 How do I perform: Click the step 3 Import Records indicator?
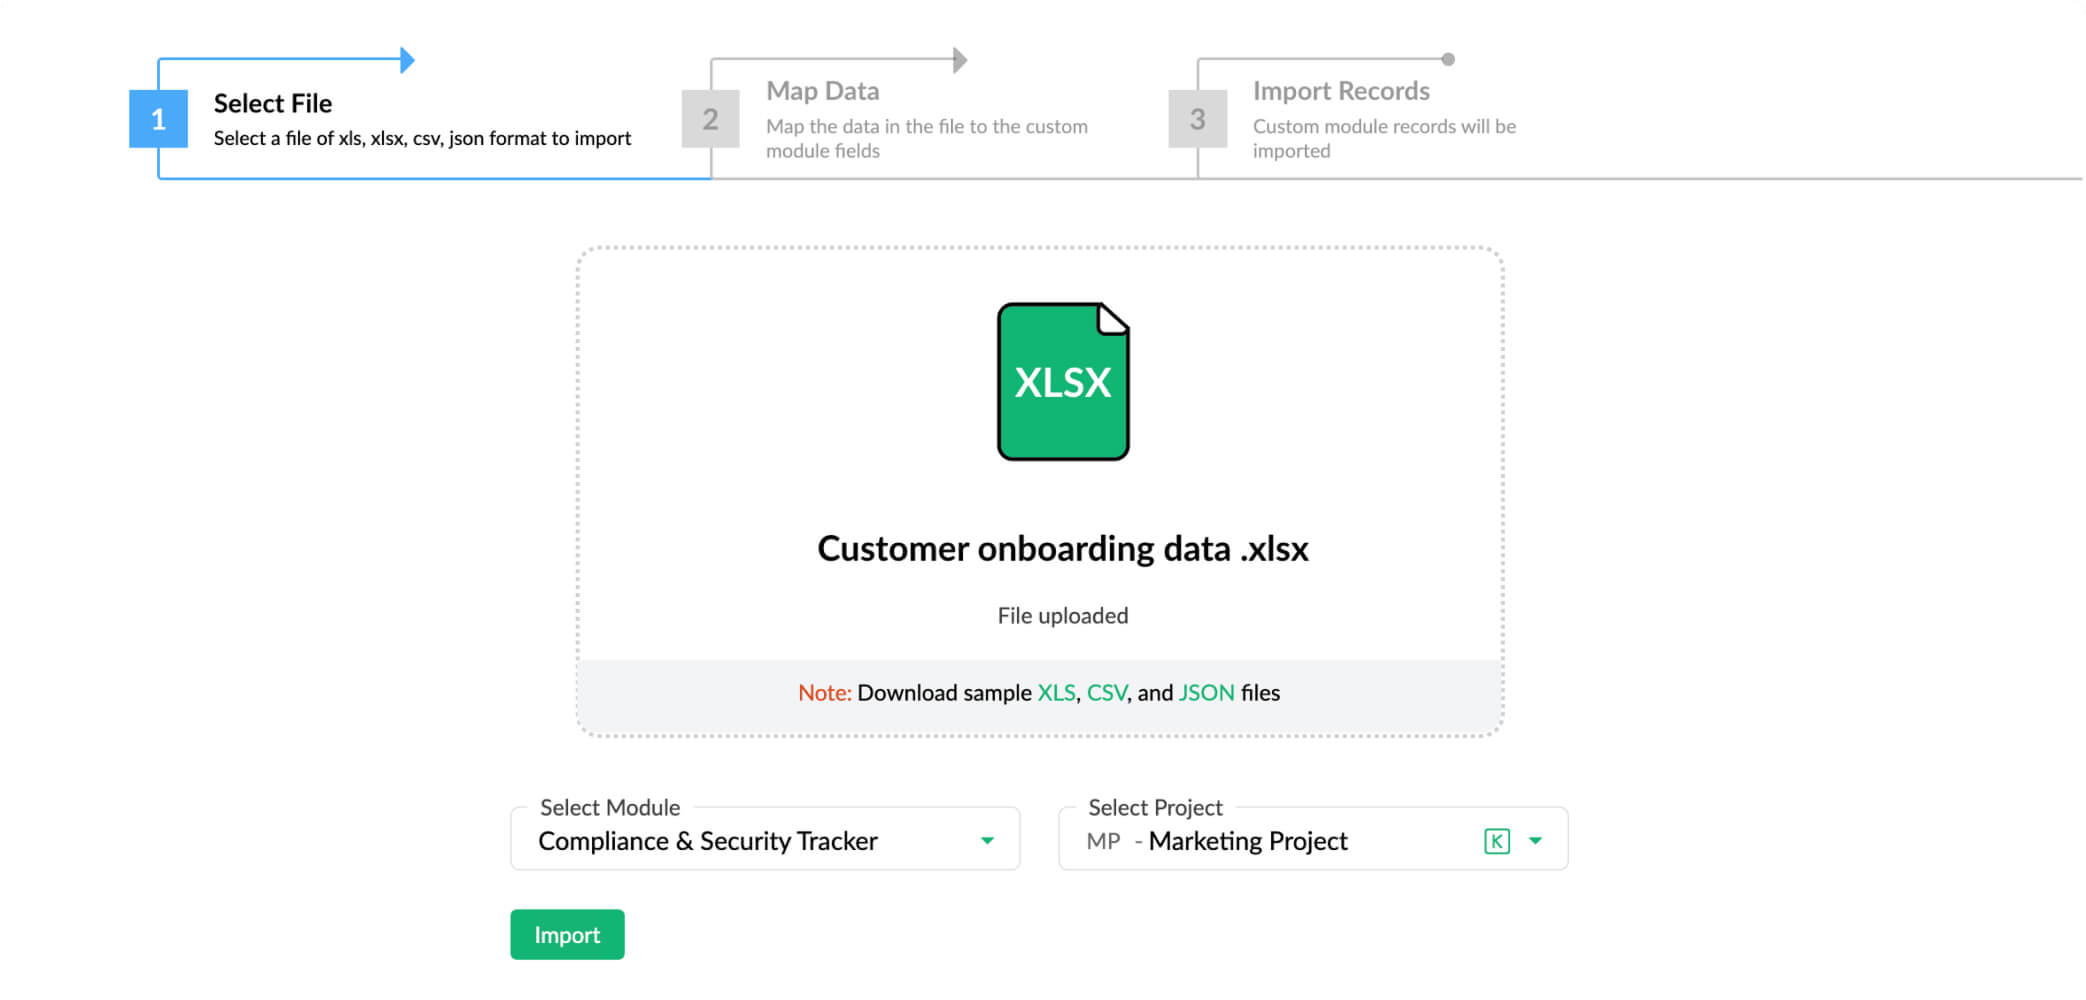pos(1197,119)
